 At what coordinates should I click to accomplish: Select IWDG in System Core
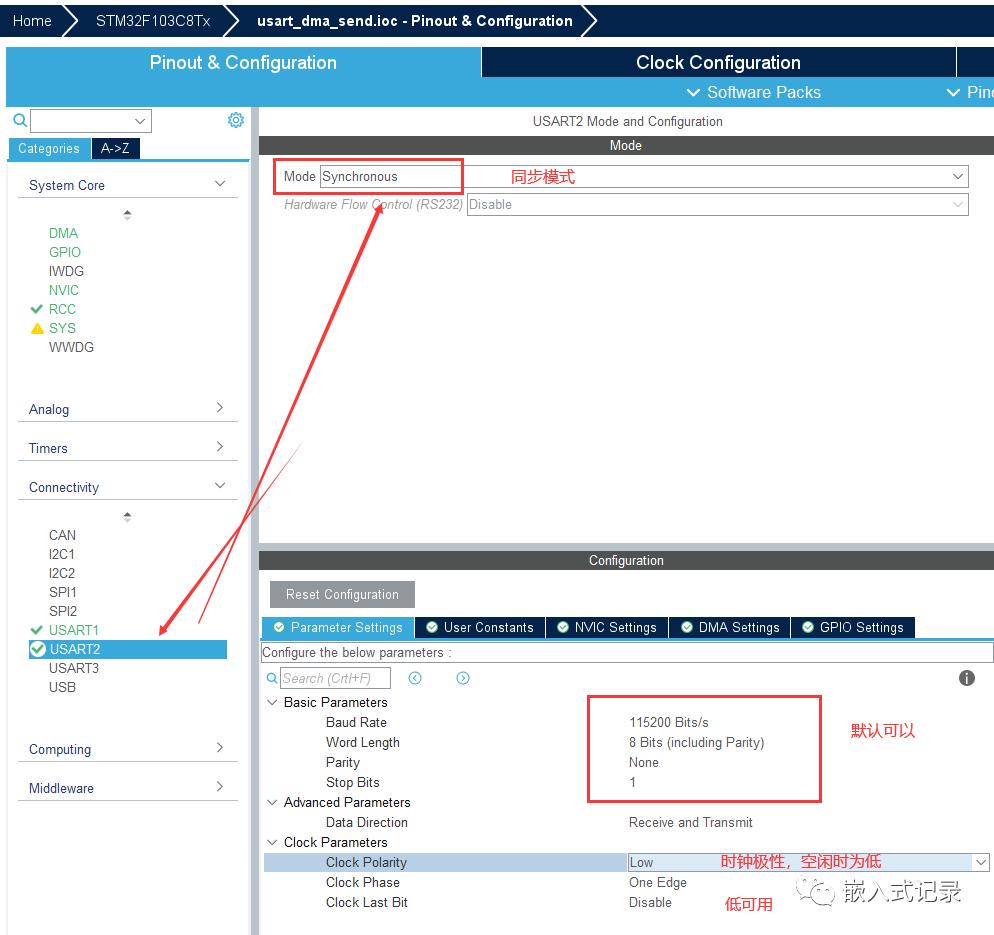point(66,271)
